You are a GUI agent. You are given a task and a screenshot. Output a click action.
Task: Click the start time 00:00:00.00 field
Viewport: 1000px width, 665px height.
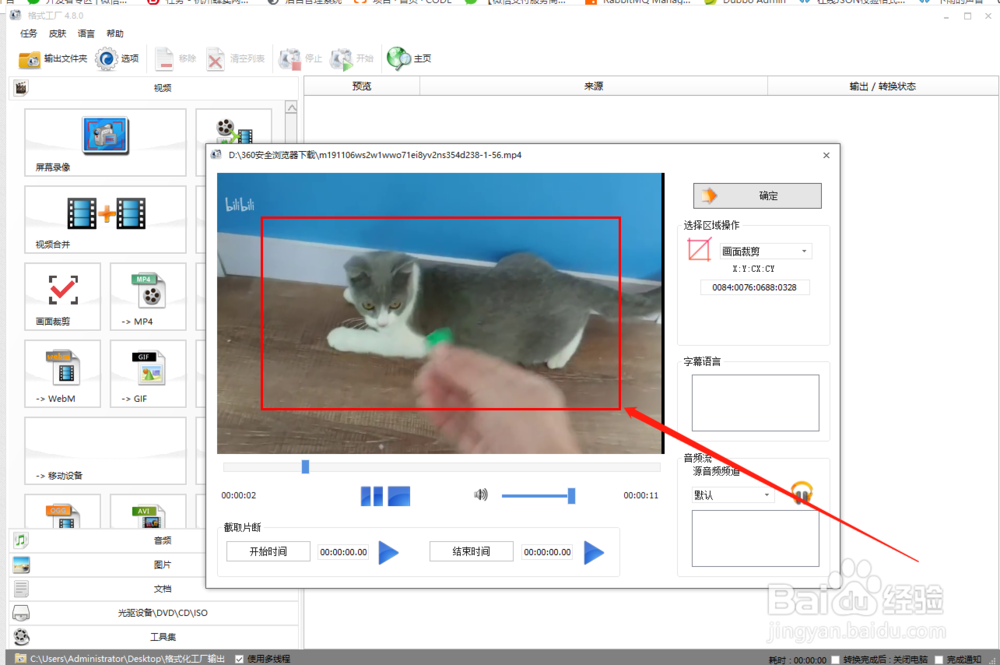[x=344, y=552]
